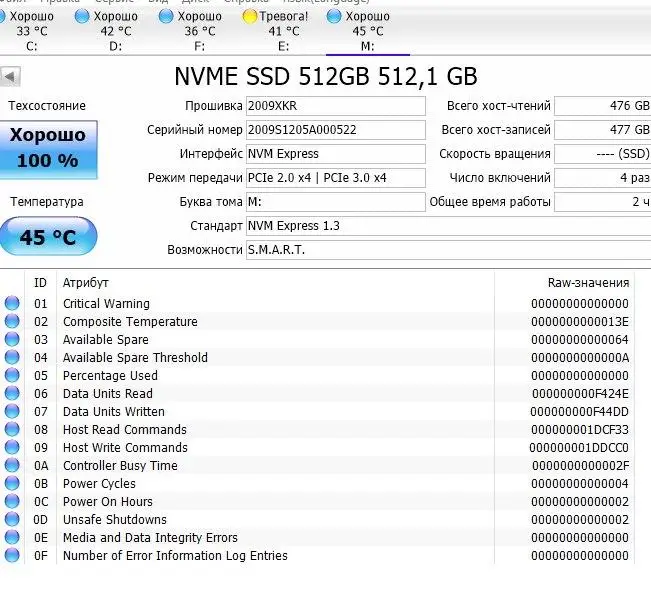Select the Percentage Used attribute row
The image size is (651, 601).
point(318,376)
